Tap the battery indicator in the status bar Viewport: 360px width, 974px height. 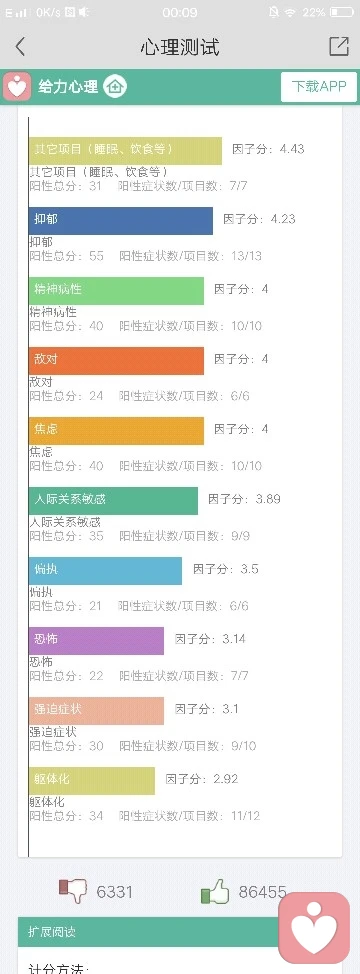point(342,12)
